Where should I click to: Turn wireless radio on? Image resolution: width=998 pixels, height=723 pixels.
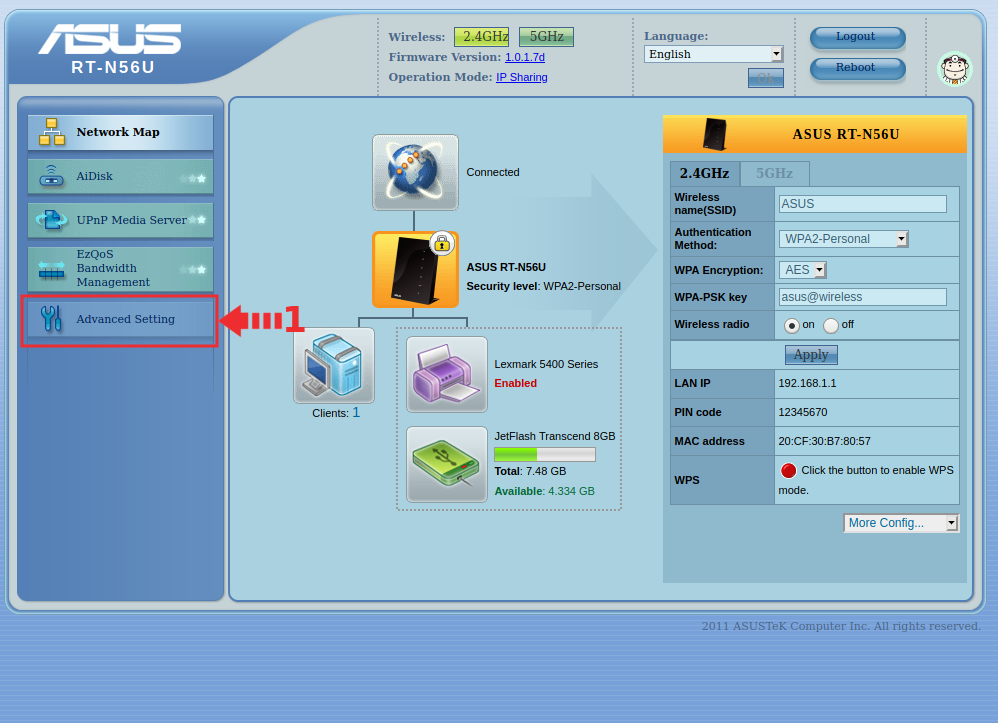(791, 325)
